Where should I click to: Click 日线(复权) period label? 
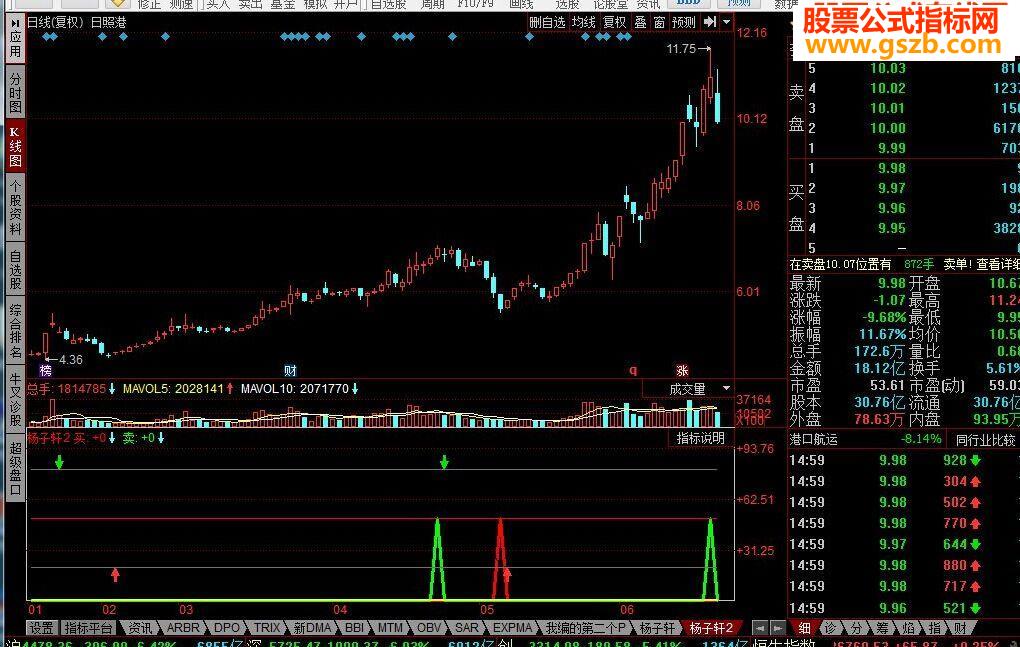[x=55, y=22]
